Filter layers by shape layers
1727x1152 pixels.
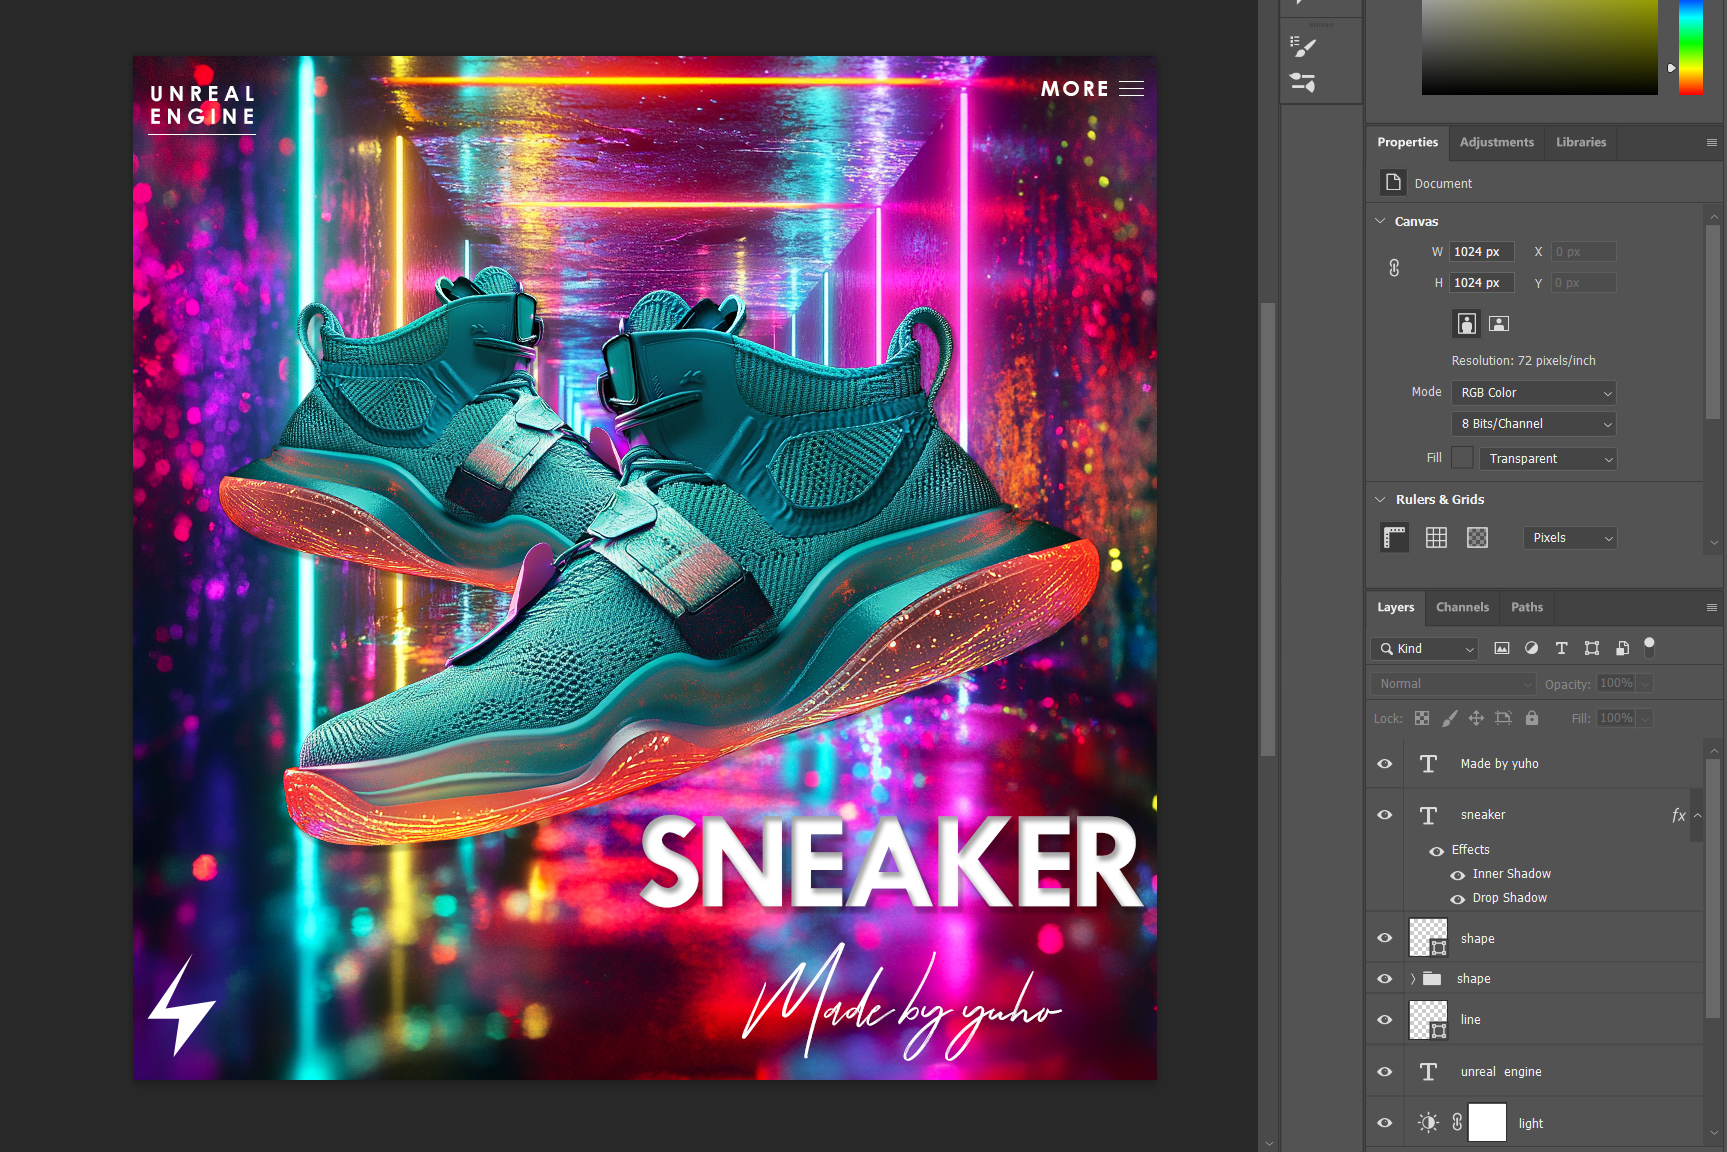(x=1592, y=648)
